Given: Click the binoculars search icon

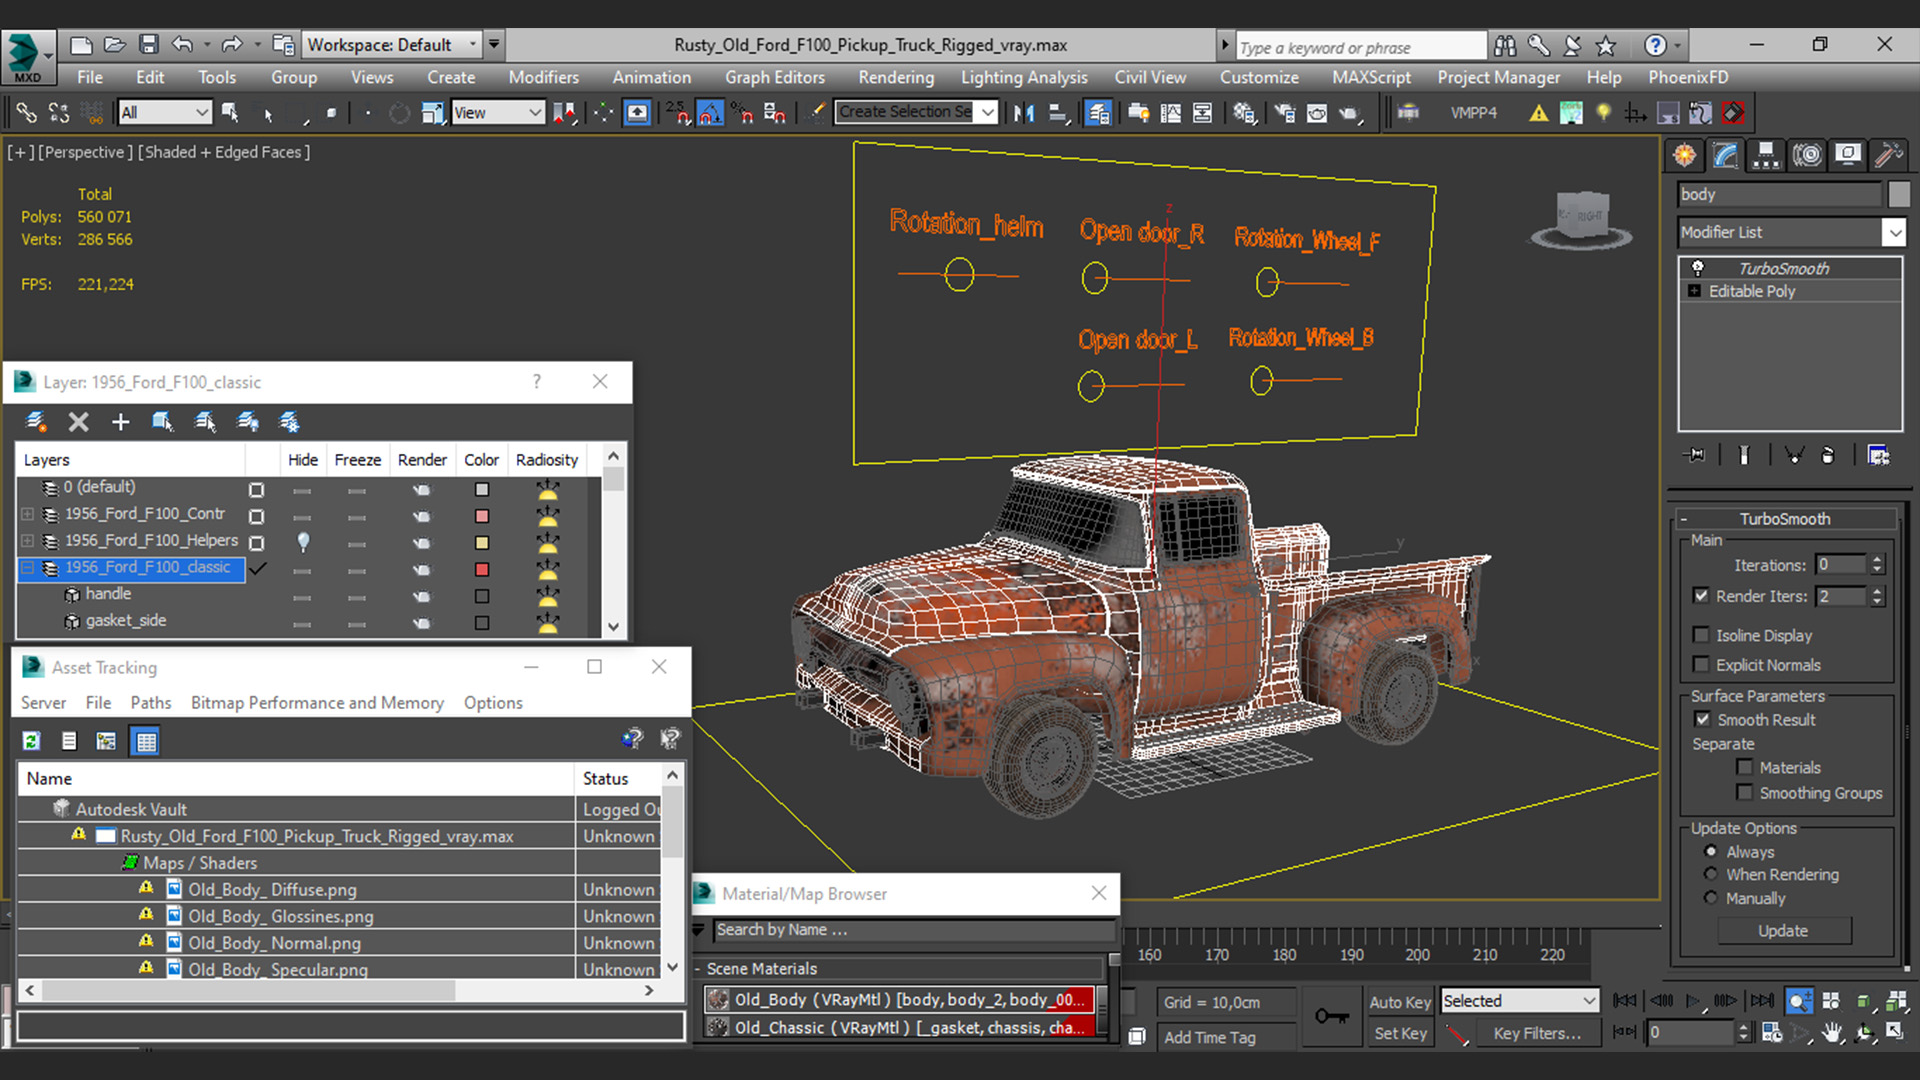Looking at the screenshot, I should pyautogui.click(x=1504, y=45).
